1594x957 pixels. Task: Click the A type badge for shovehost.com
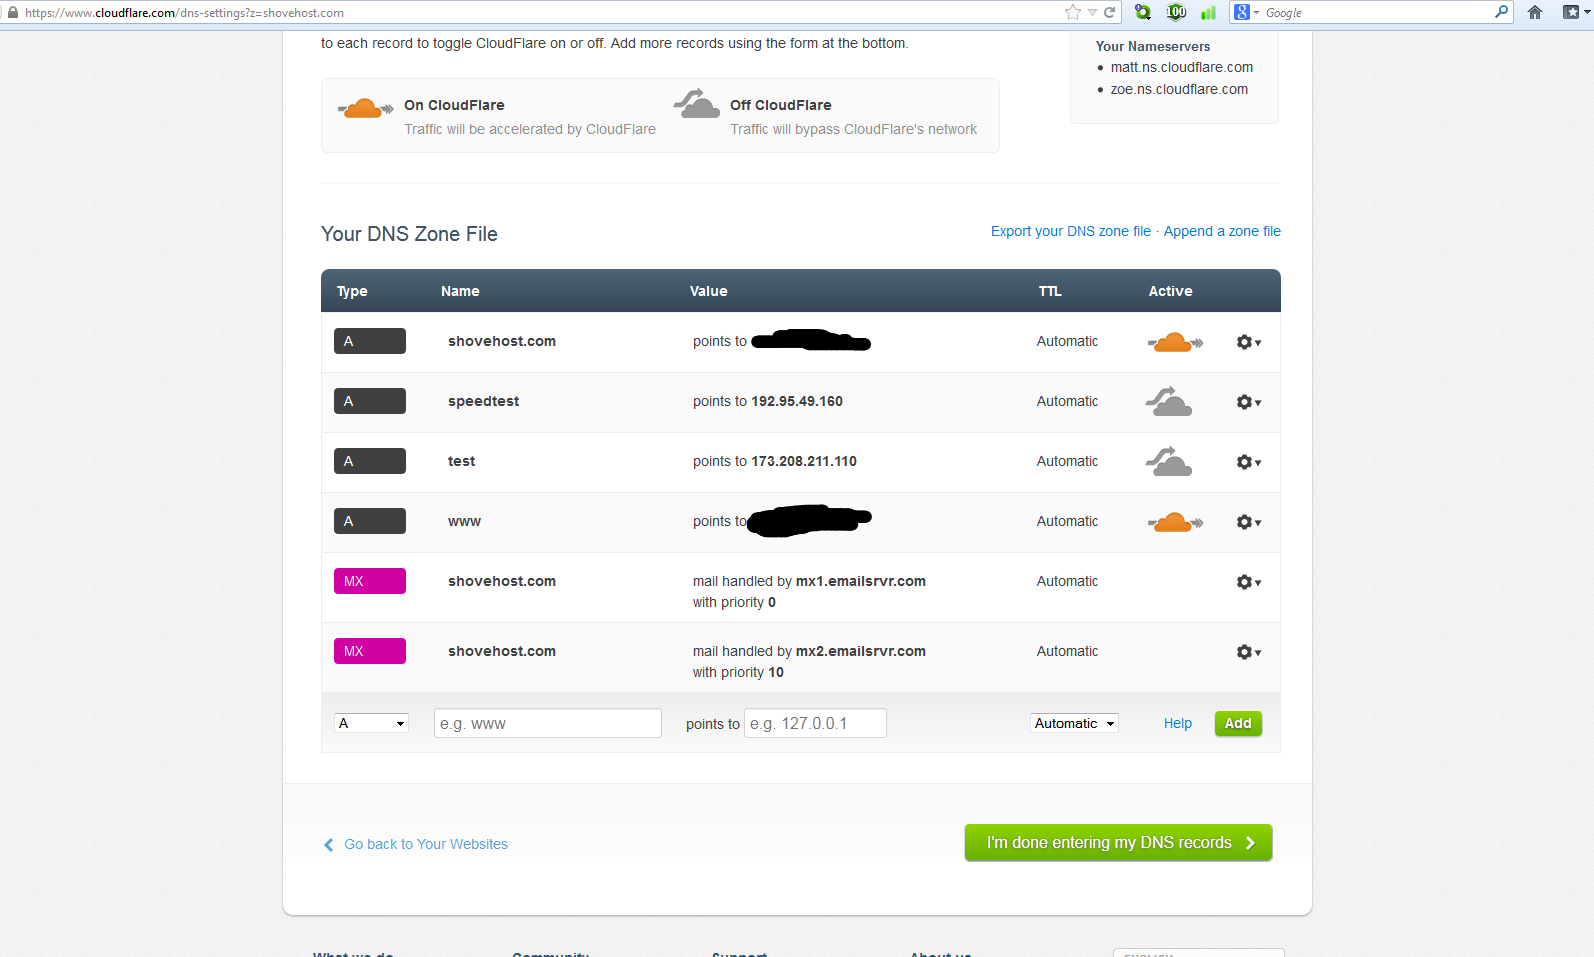370,341
